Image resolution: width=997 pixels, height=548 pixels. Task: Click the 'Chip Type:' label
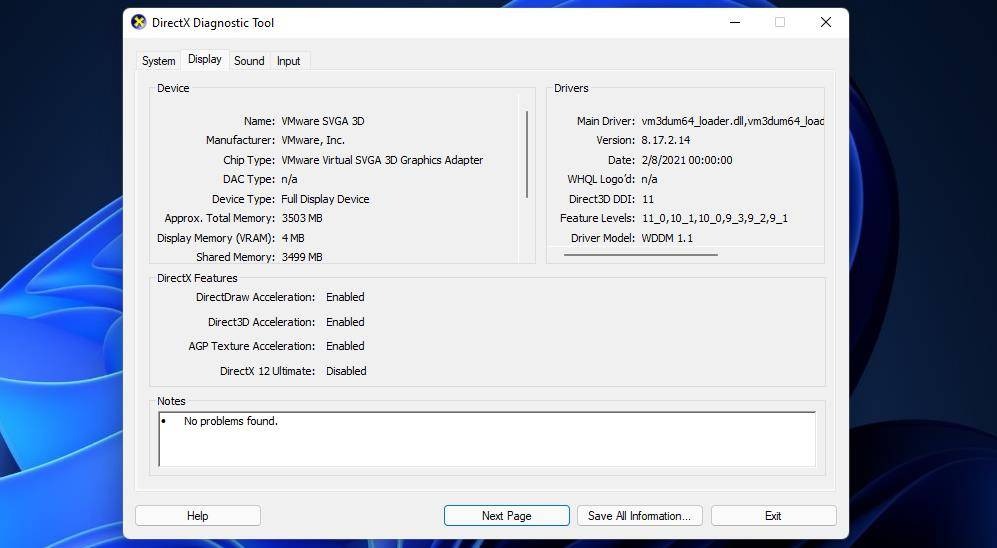249,160
